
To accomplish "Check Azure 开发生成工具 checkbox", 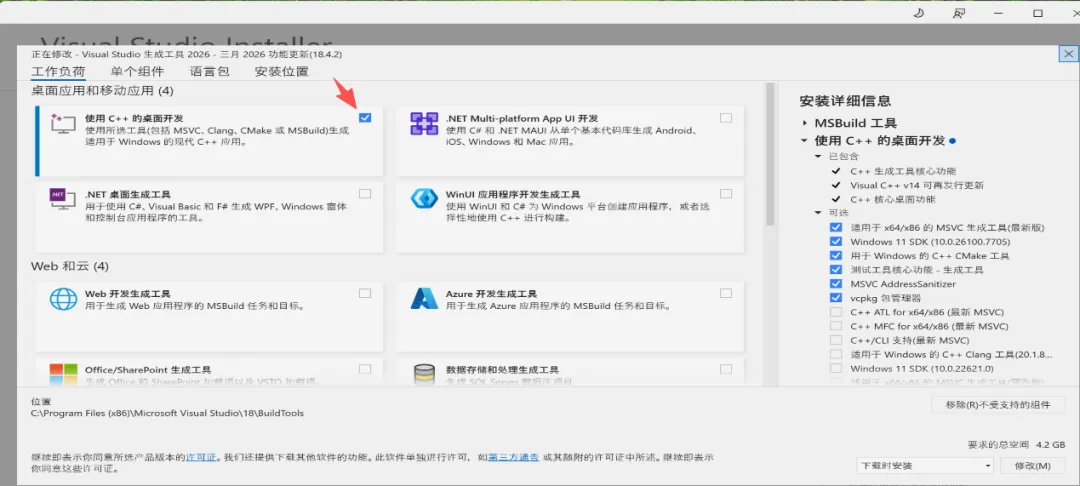I will [x=726, y=293].
